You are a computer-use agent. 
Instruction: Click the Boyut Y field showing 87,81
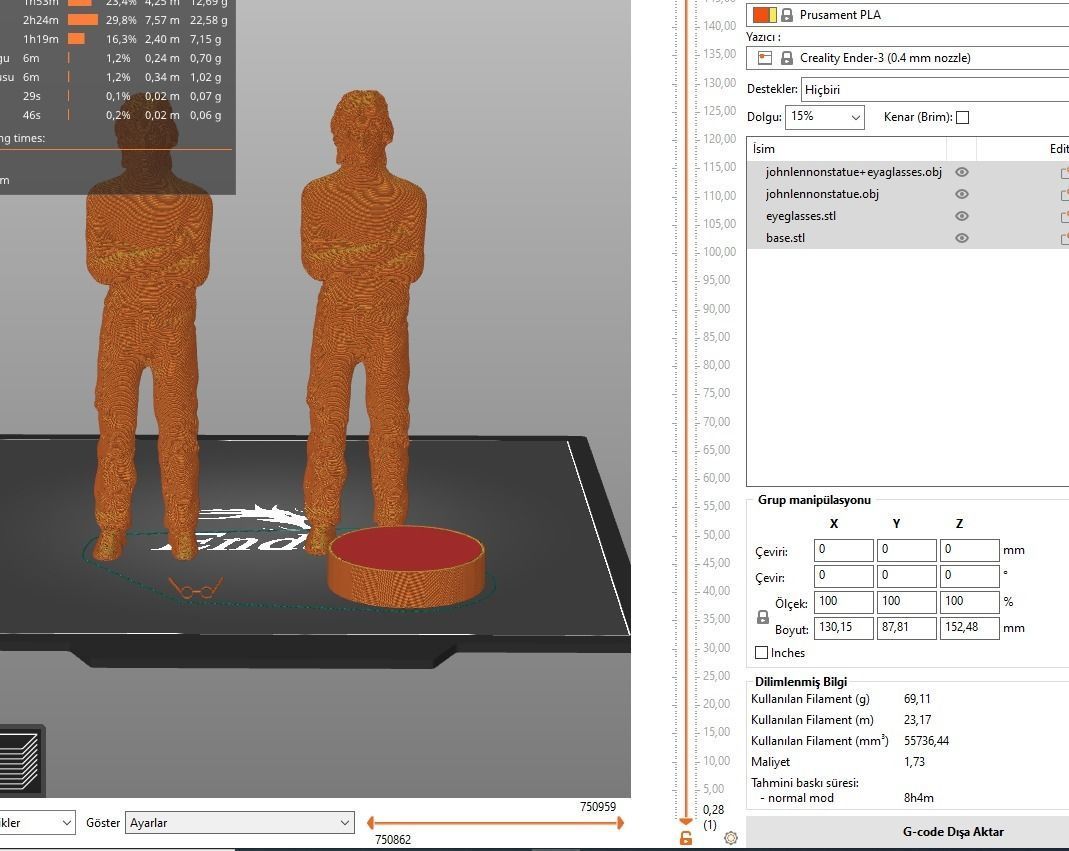click(906, 627)
